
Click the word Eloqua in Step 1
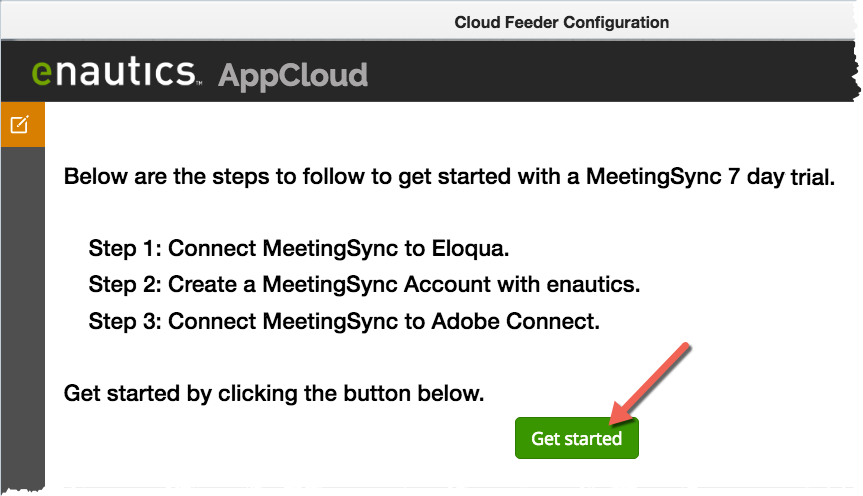pyautogui.click(x=470, y=248)
